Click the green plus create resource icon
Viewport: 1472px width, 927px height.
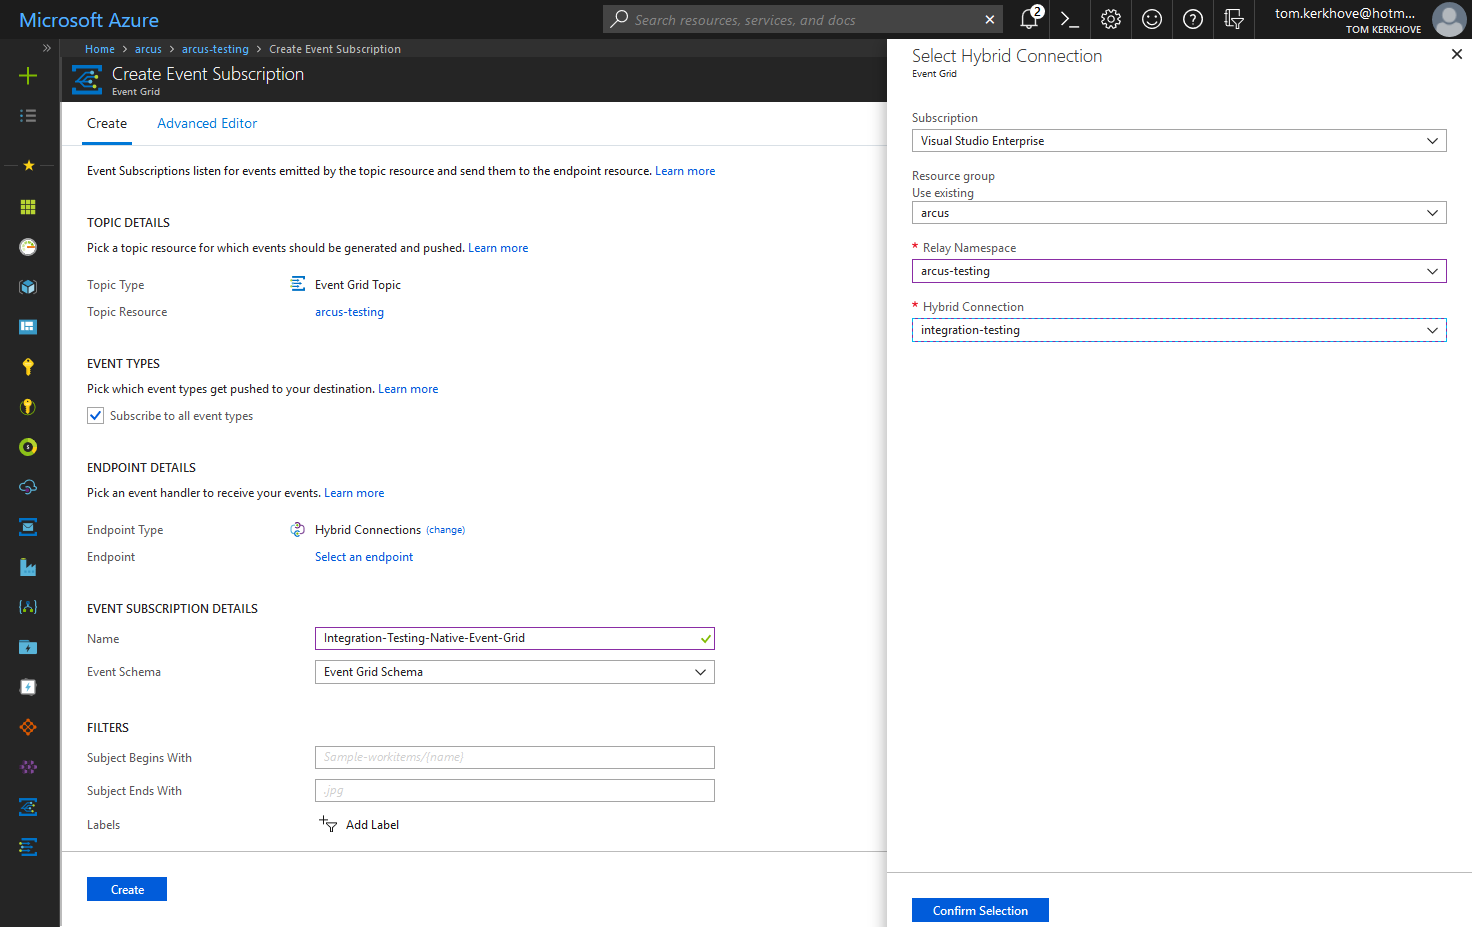click(28, 76)
